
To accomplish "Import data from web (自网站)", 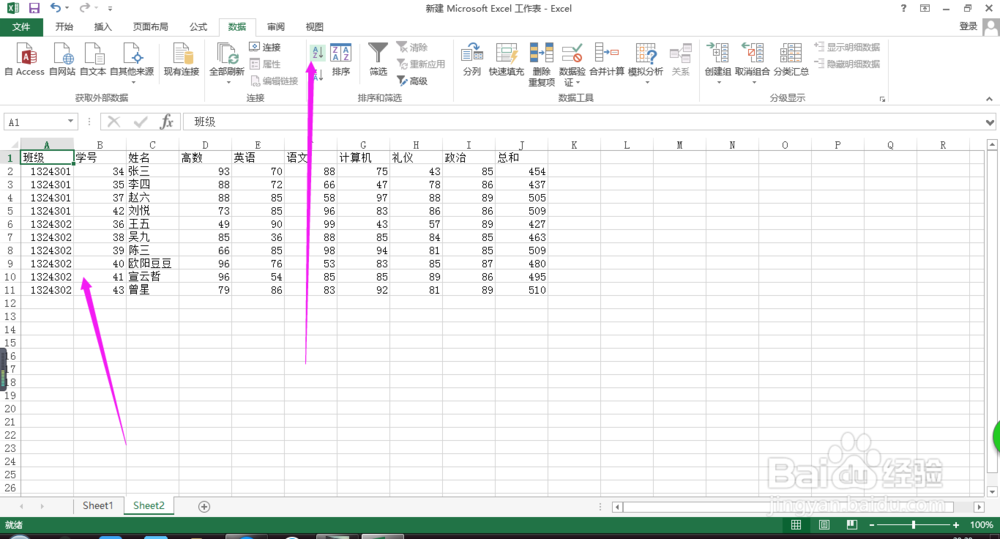I will [62, 59].
